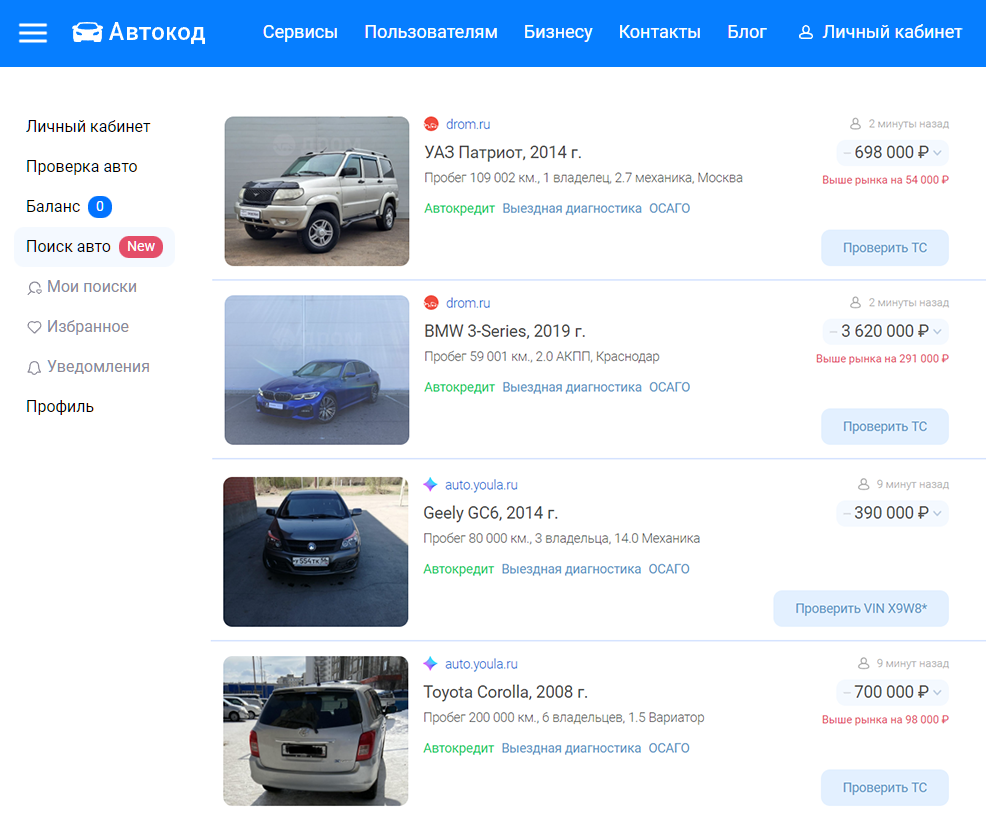
Task: Click the person icon beside BMW 3-Series timestamp
Action: point(855,303)
